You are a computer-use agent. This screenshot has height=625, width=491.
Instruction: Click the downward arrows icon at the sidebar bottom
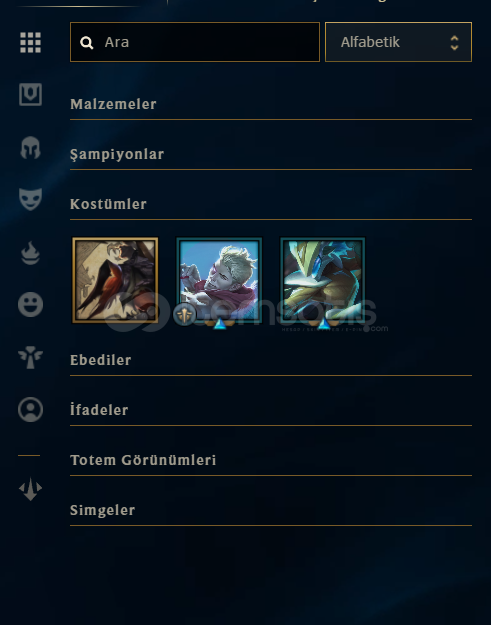pyautogui.click(x=30, y=489)
